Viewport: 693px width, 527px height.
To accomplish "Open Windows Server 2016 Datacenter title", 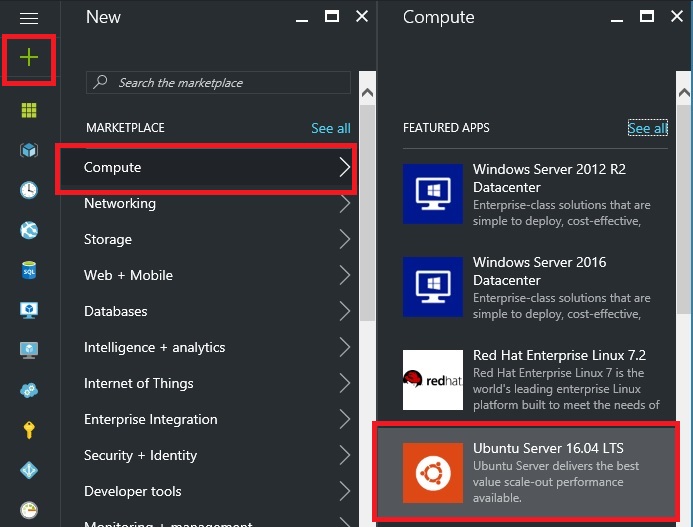I will click(x=540, y=271).
